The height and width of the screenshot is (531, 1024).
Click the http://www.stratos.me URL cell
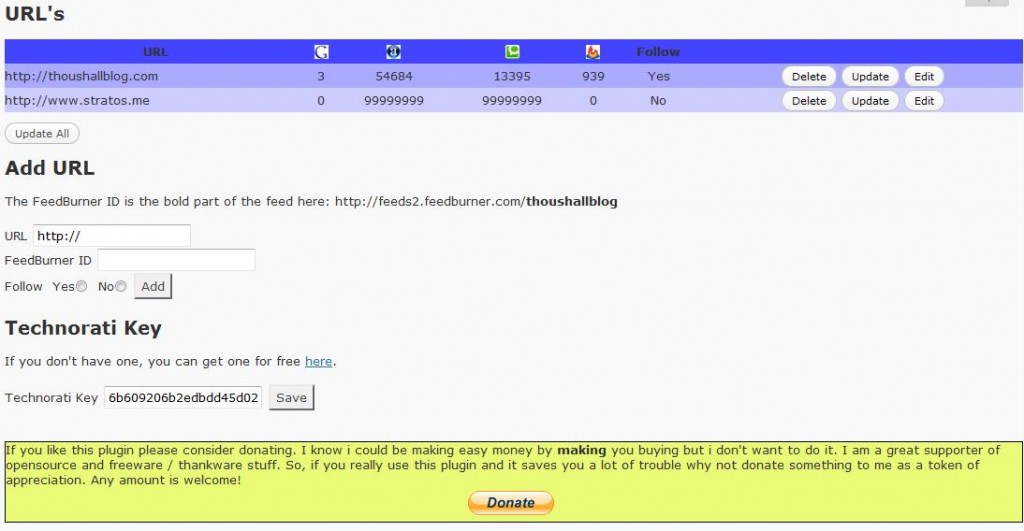[x=77, y=101]
